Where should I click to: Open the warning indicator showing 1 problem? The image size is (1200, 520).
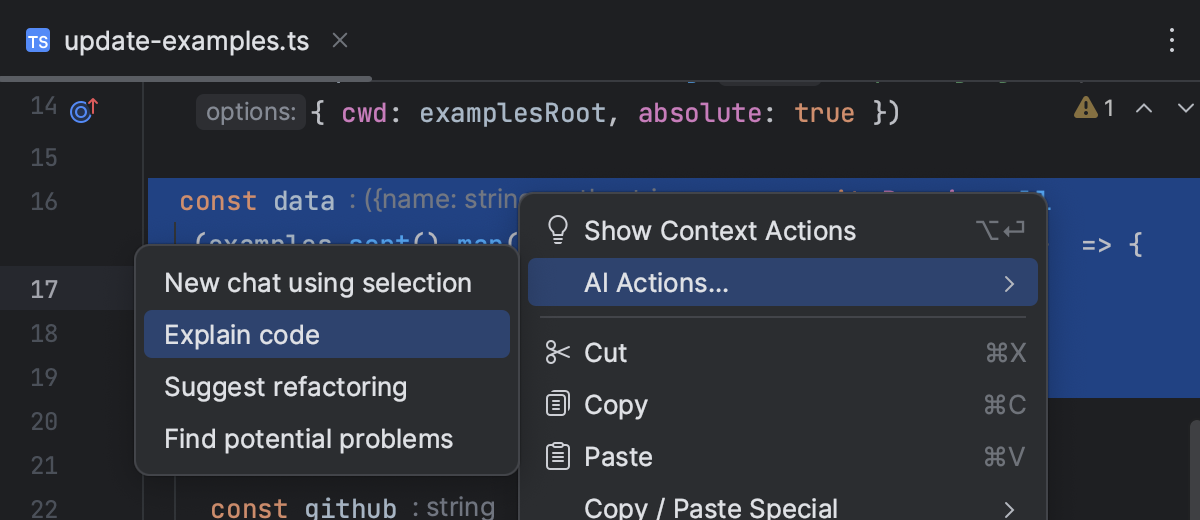pyautogui.click(x=1094, y=108)
